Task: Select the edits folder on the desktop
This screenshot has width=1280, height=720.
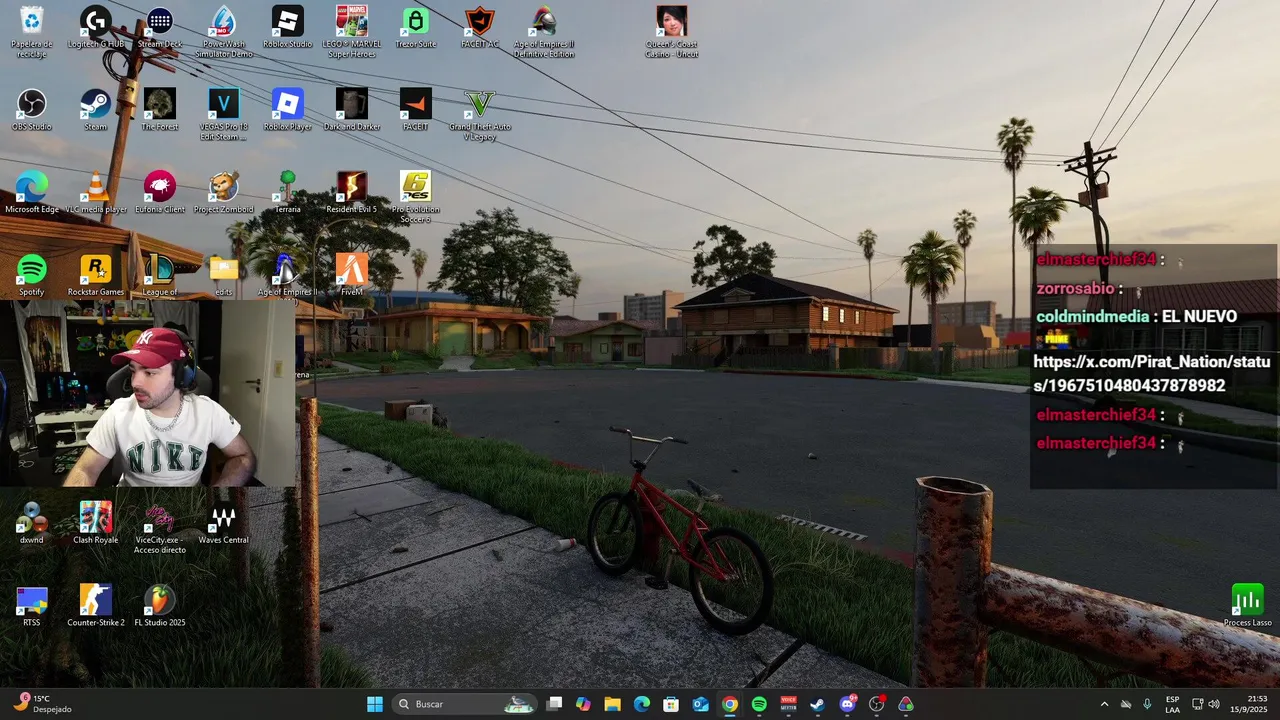Action: 224,274
